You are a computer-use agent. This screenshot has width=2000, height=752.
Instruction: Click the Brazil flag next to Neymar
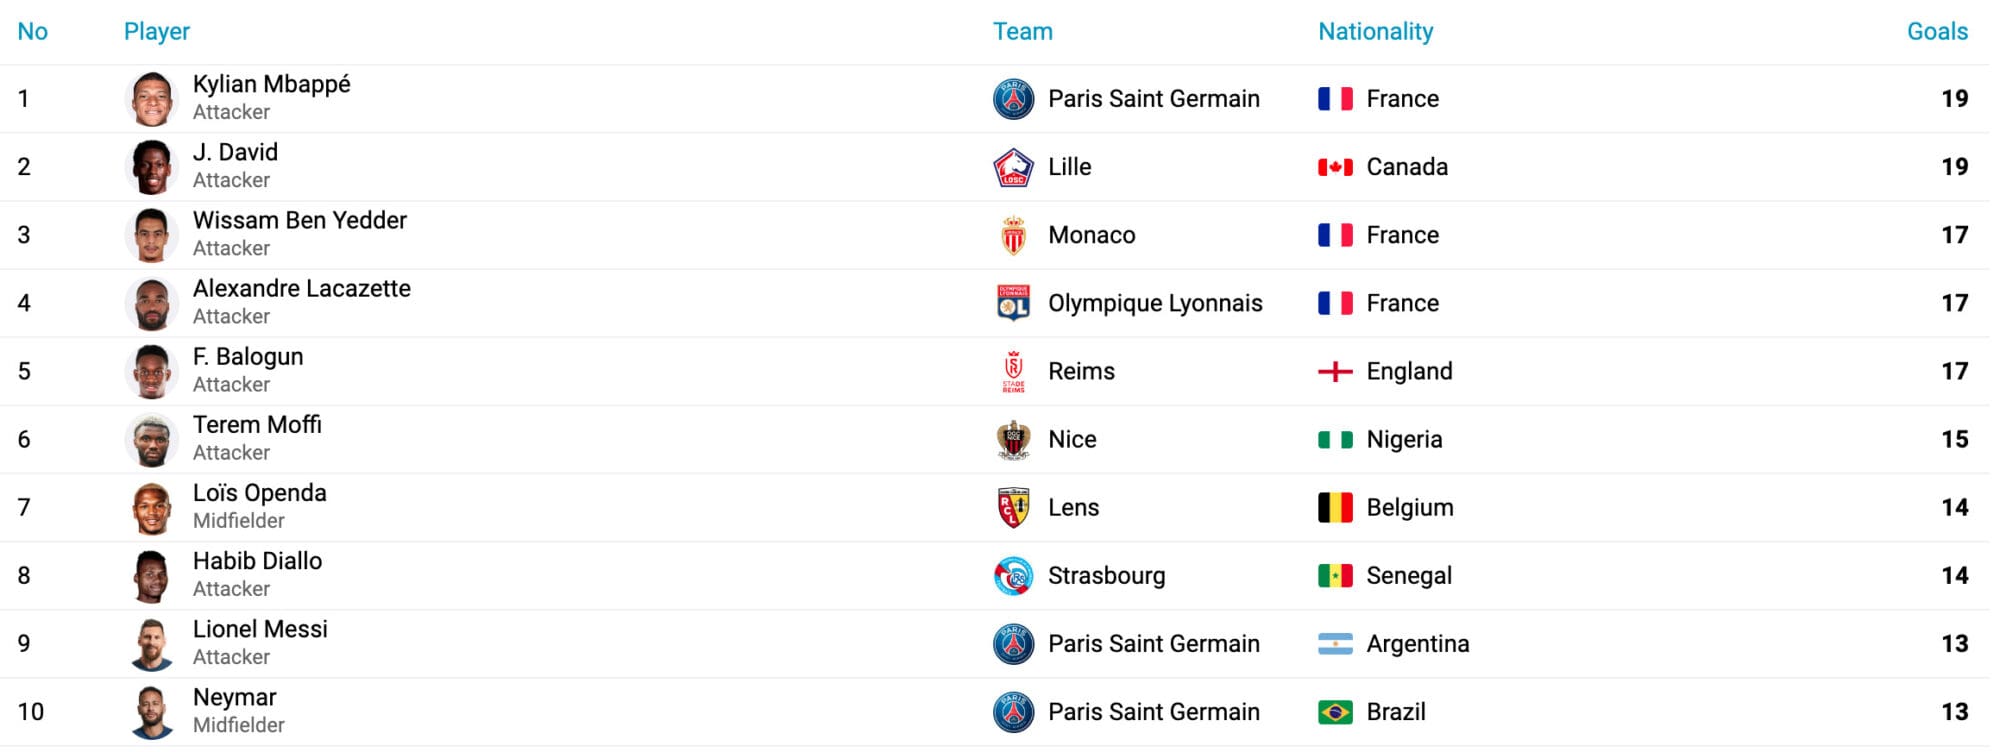[1334, 712]
